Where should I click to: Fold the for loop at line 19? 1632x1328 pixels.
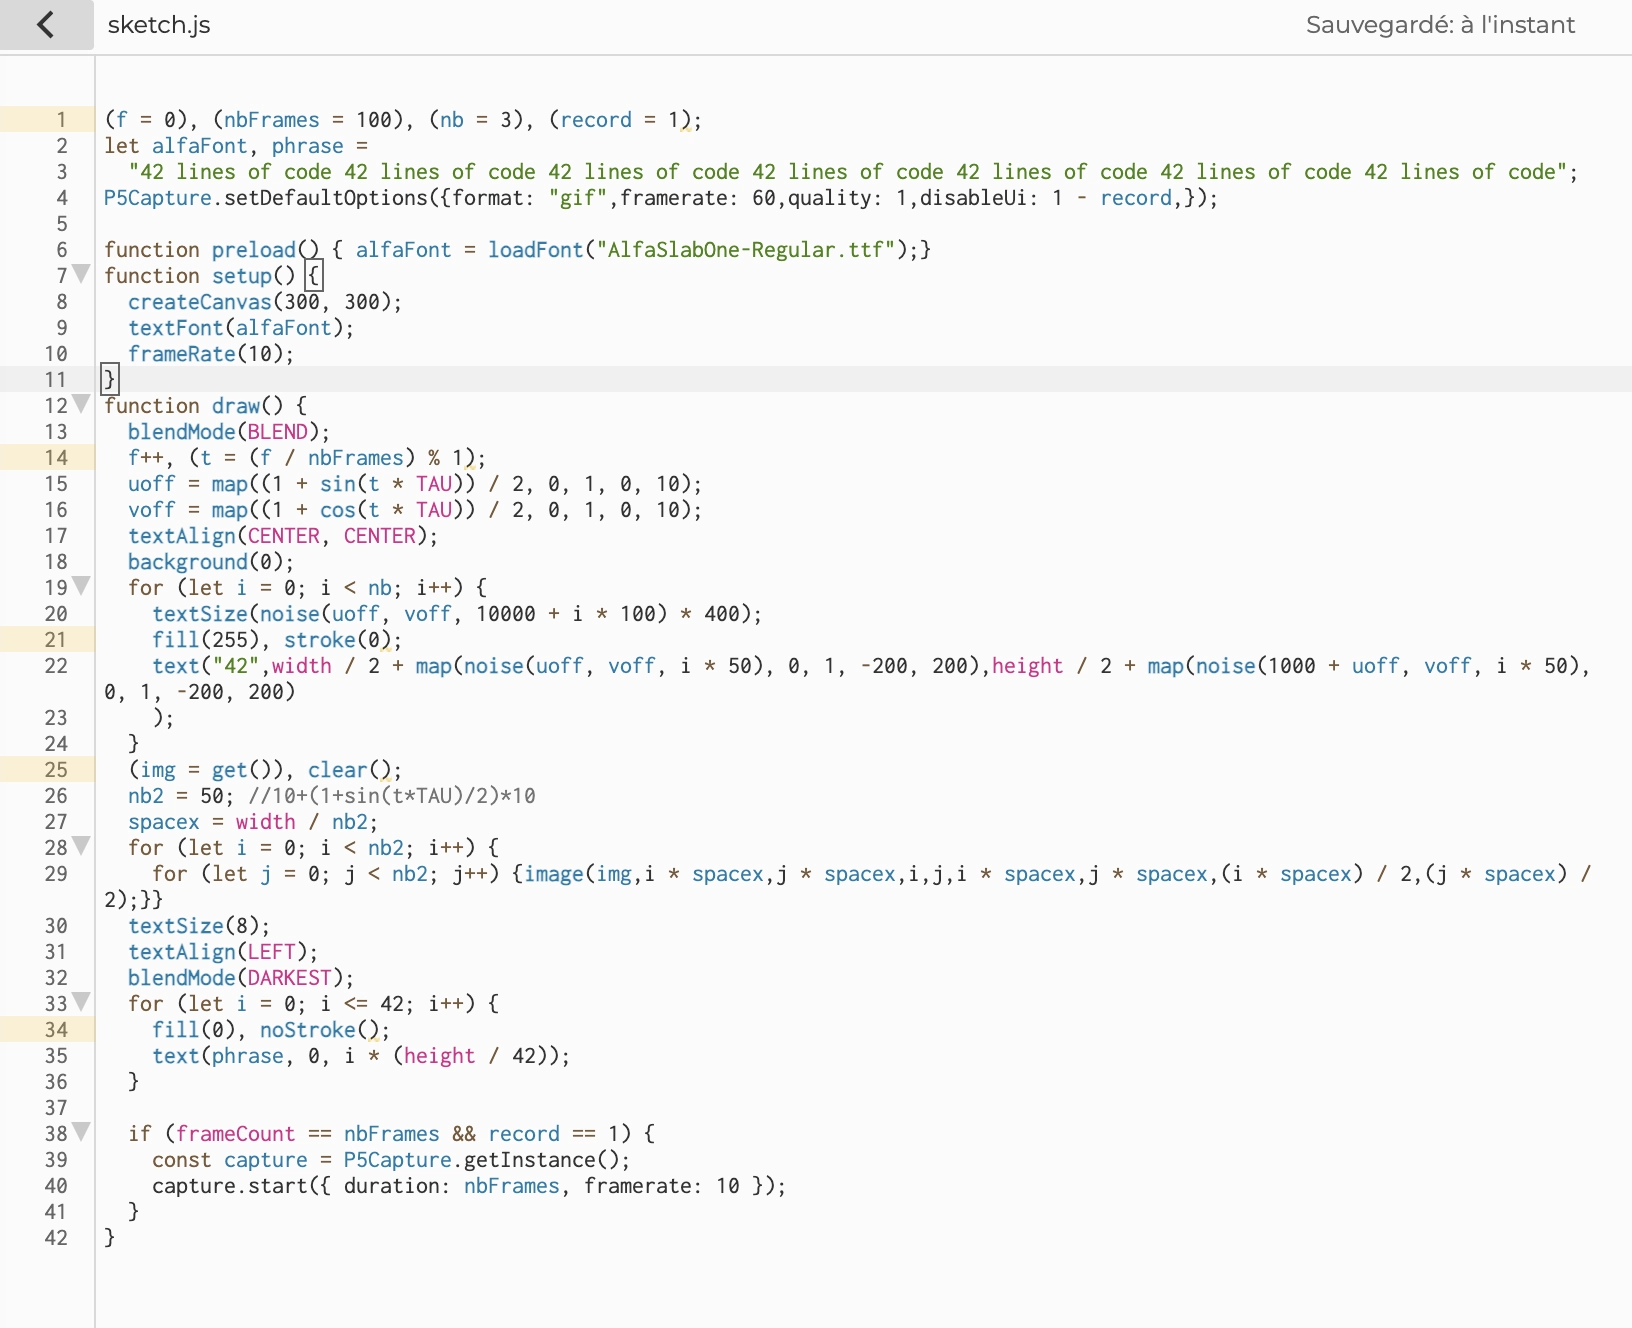point(81,586)
